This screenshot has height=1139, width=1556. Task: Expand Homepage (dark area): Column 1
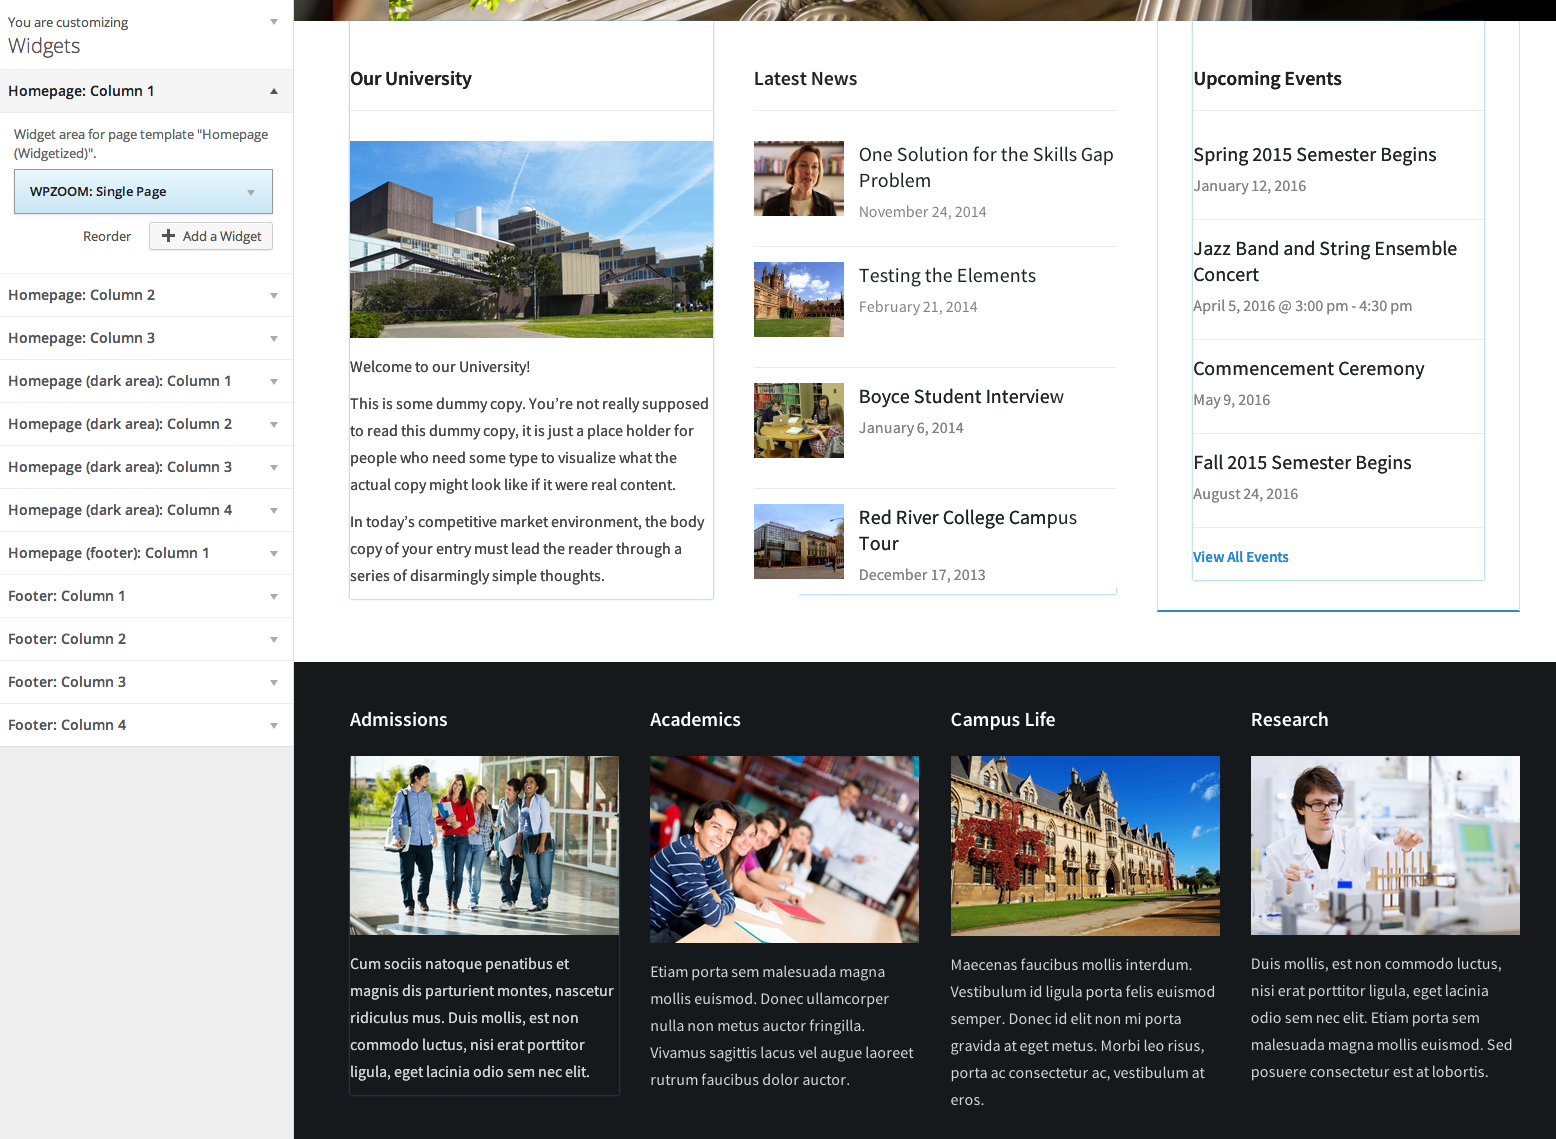[145, 381]
